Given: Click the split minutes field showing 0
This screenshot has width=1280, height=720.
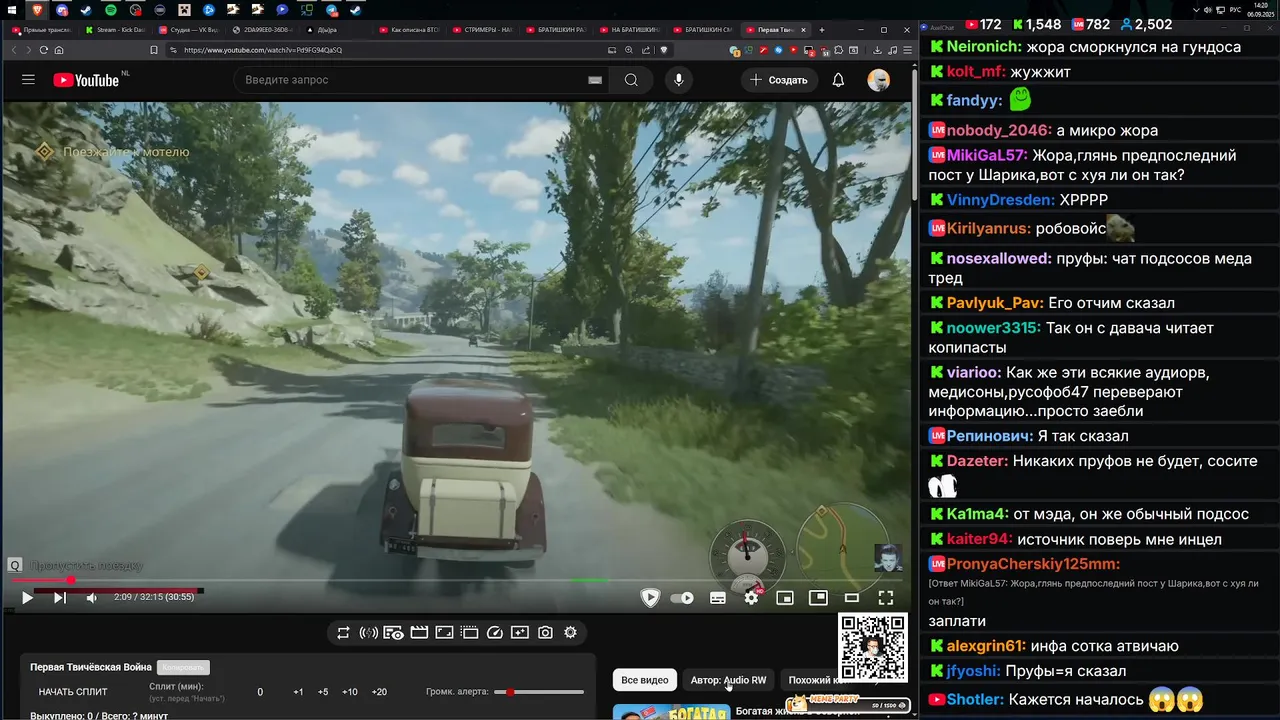Looking at the screenshot, I should click(x=260, y=692).
